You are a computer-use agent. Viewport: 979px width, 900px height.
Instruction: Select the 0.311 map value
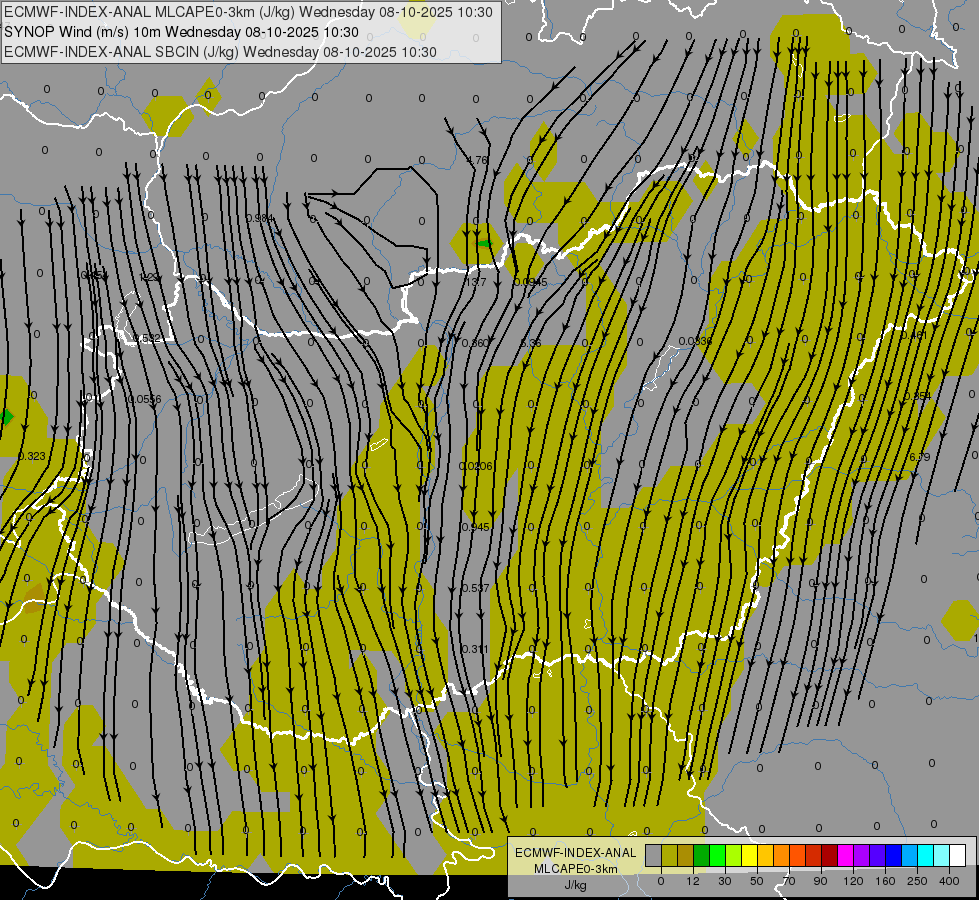pyautogui.click(x=475, y=649)
